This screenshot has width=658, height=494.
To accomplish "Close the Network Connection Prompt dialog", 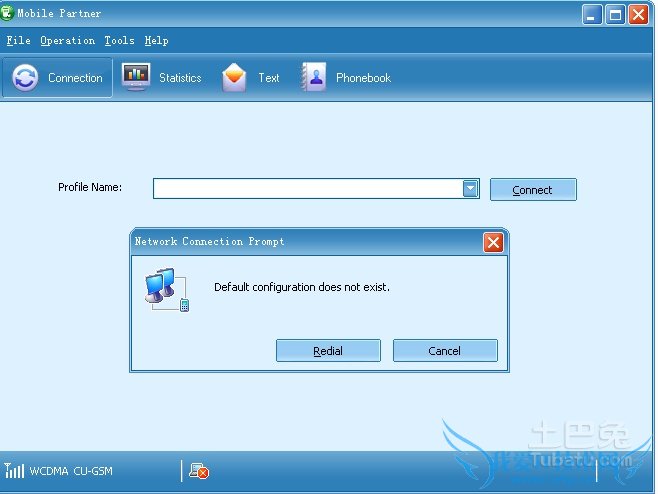I will click(x=493, y=242).
